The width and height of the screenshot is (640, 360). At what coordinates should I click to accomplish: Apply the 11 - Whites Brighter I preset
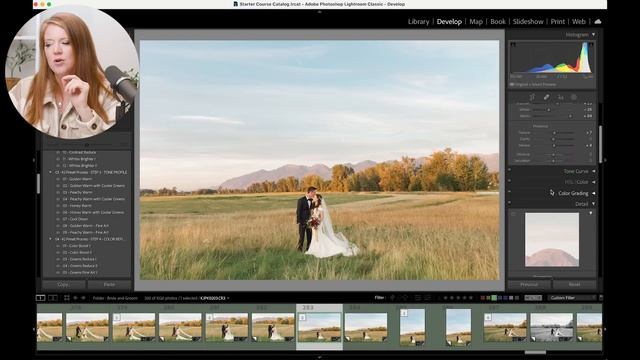coord(79,159)
